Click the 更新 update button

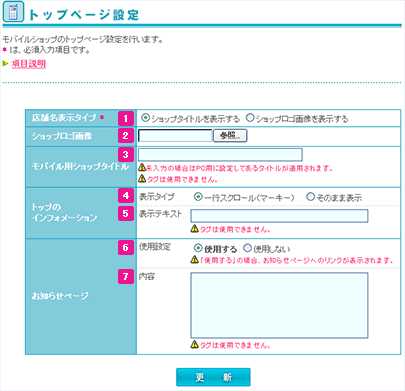pyautogui.click(x=213, y=377)
